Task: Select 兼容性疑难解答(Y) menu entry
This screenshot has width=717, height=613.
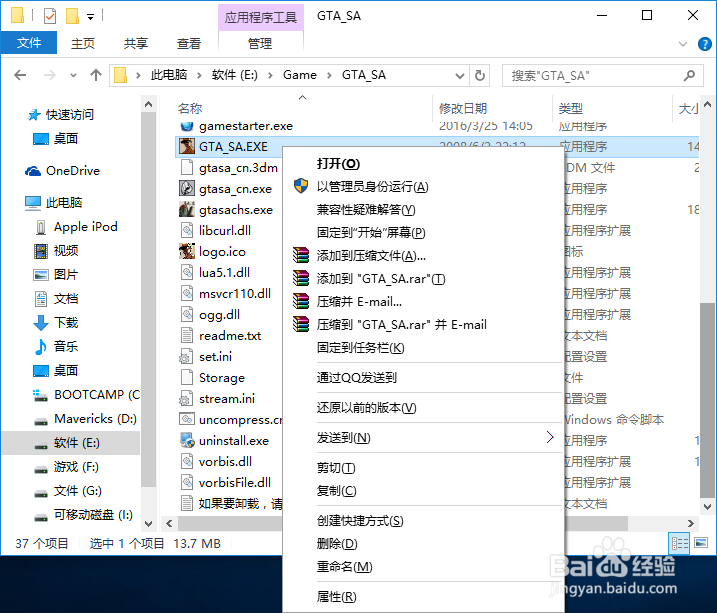Action: click(x=423, y=209)
